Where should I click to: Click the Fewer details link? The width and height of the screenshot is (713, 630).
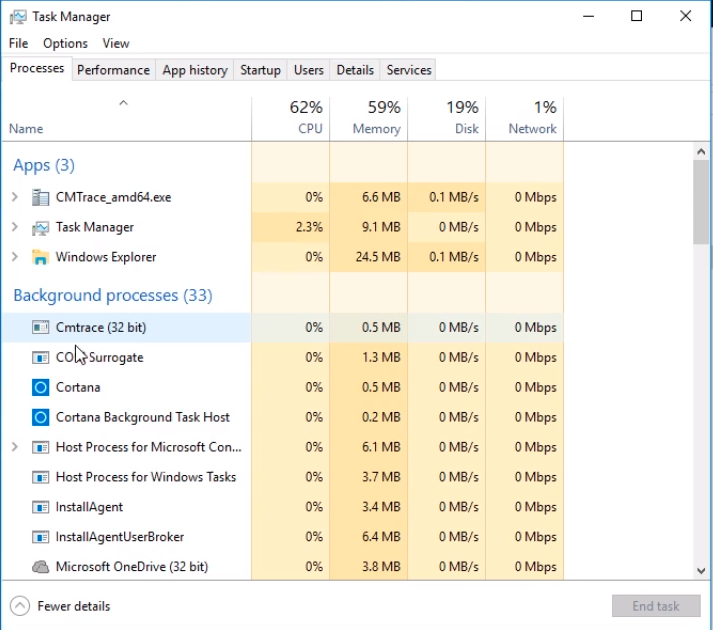[74, 606]
